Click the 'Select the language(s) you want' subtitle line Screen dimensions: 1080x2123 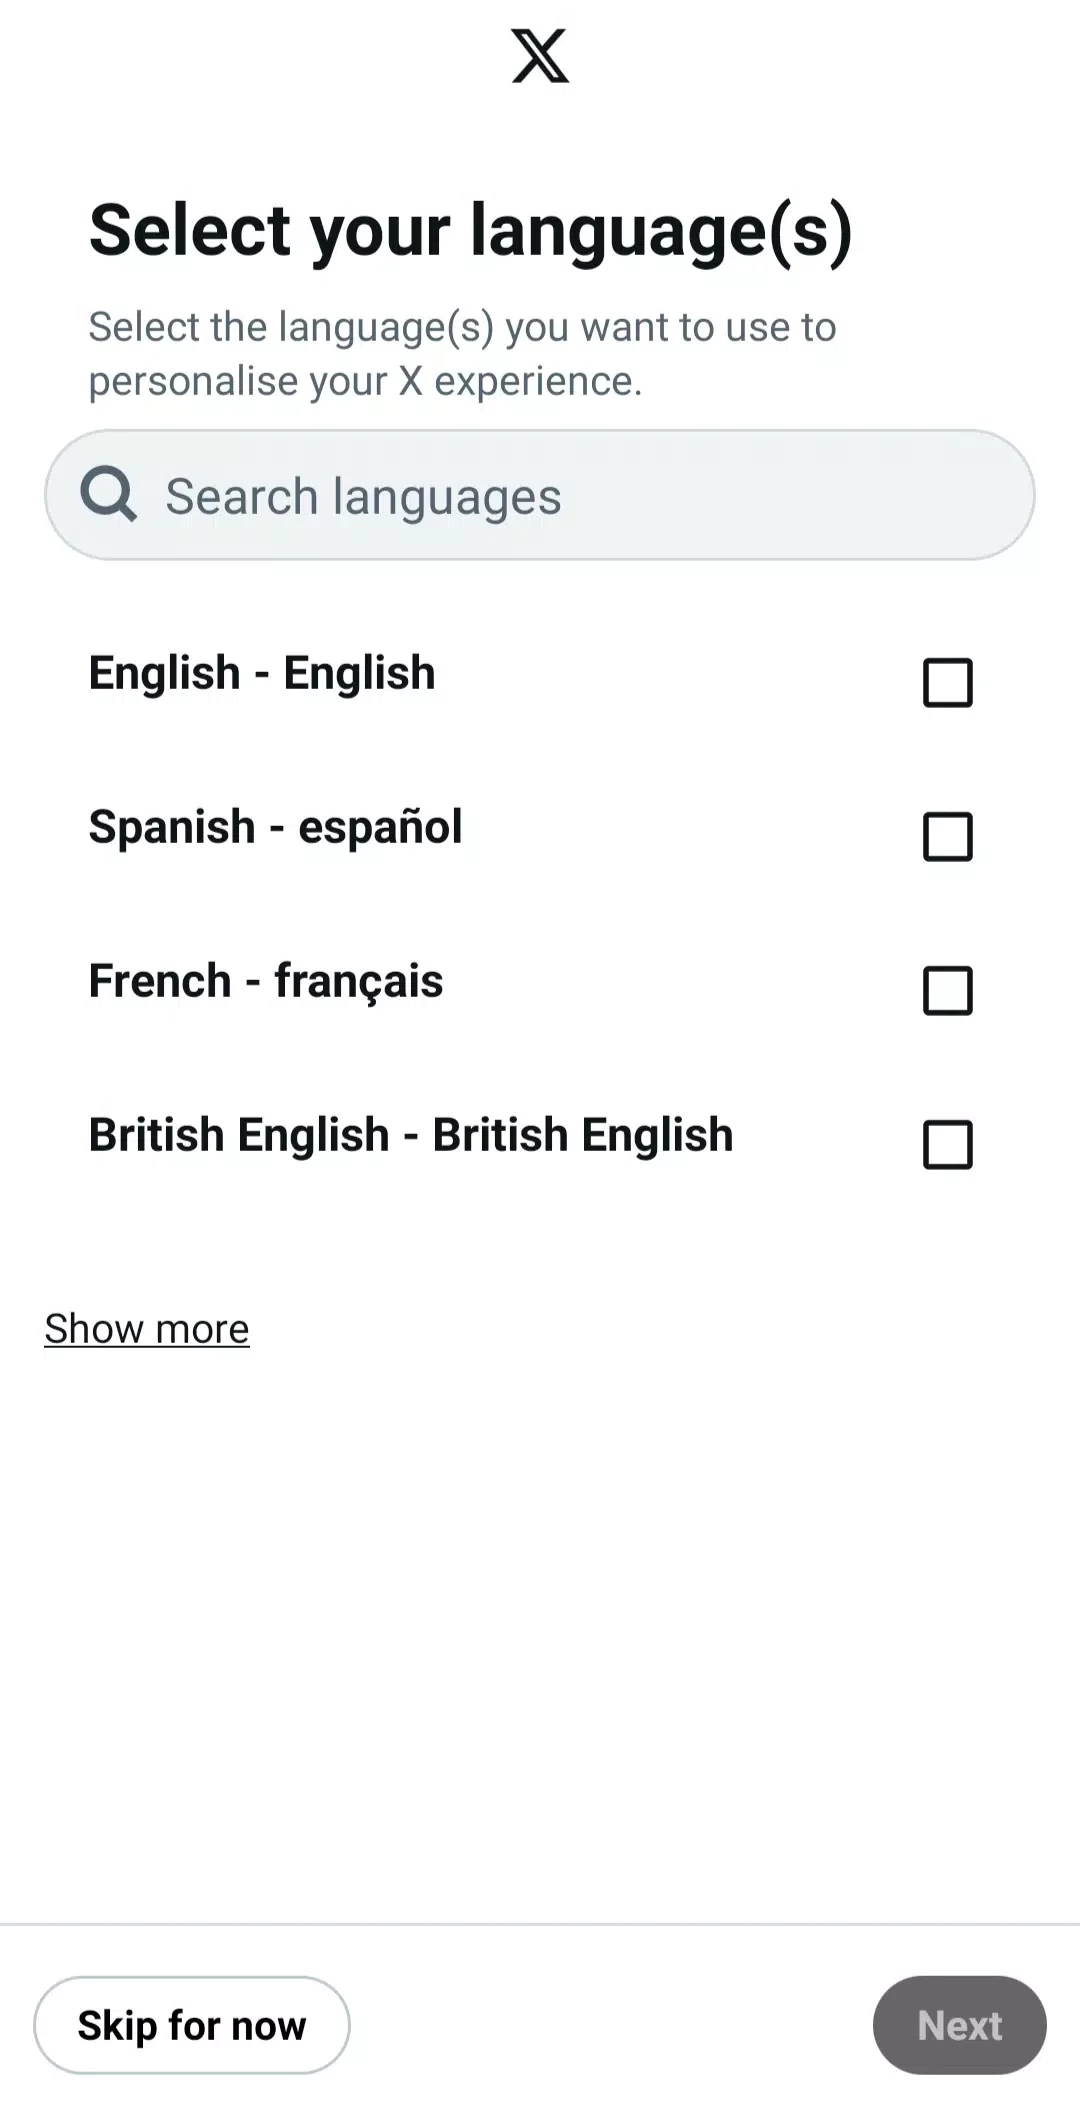pos(462,327)
